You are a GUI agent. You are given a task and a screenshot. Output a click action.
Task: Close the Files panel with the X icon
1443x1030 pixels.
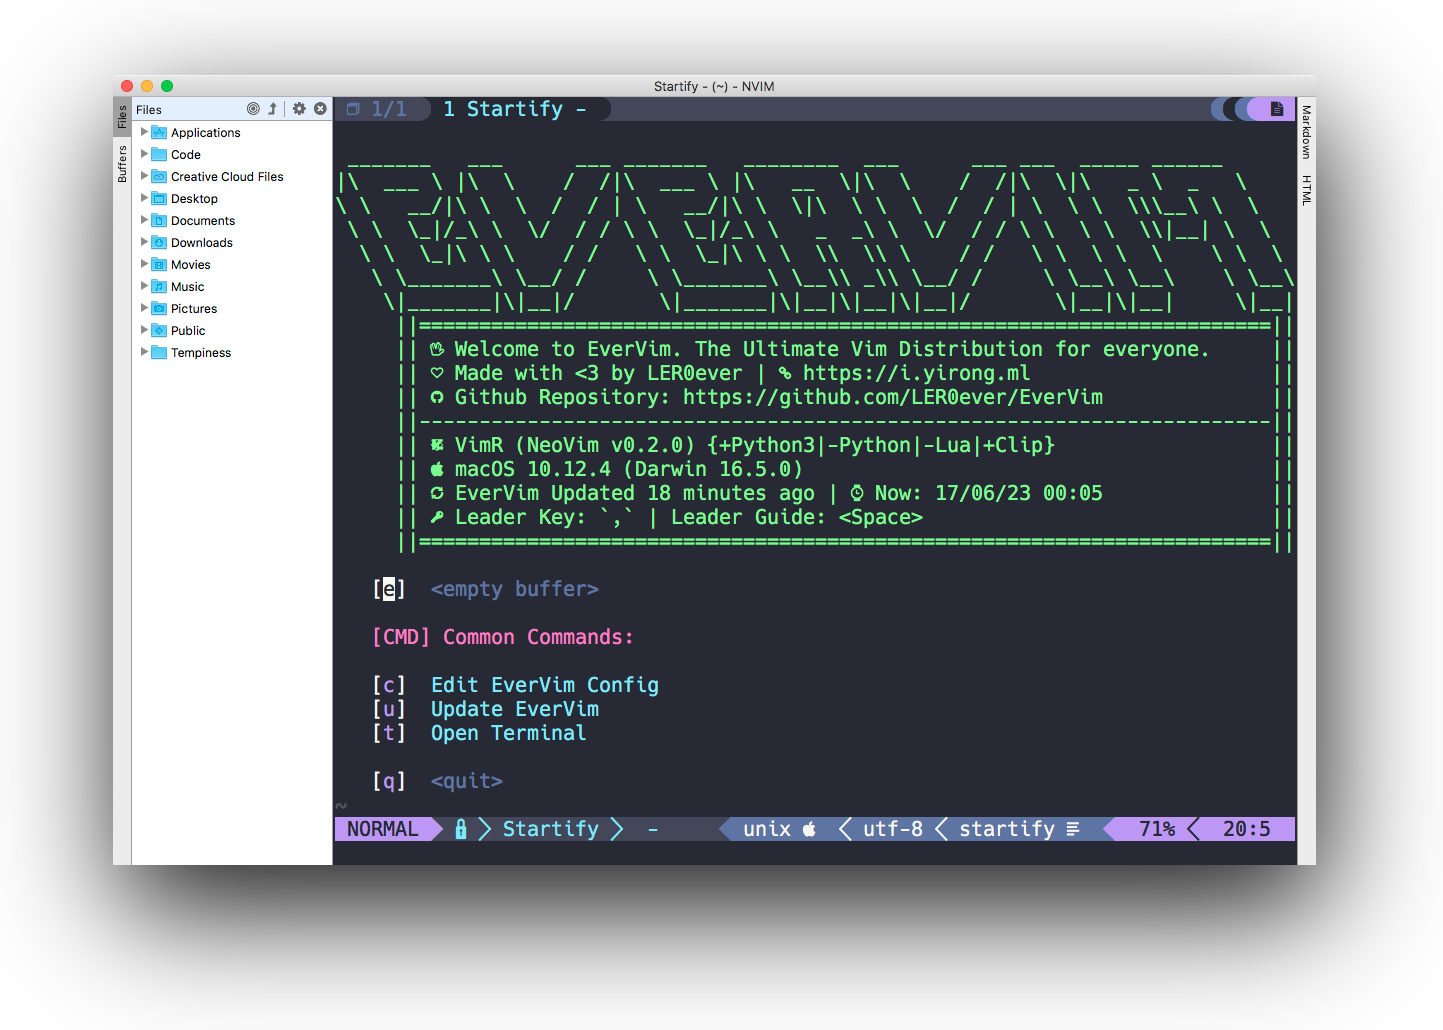[320, 109]
